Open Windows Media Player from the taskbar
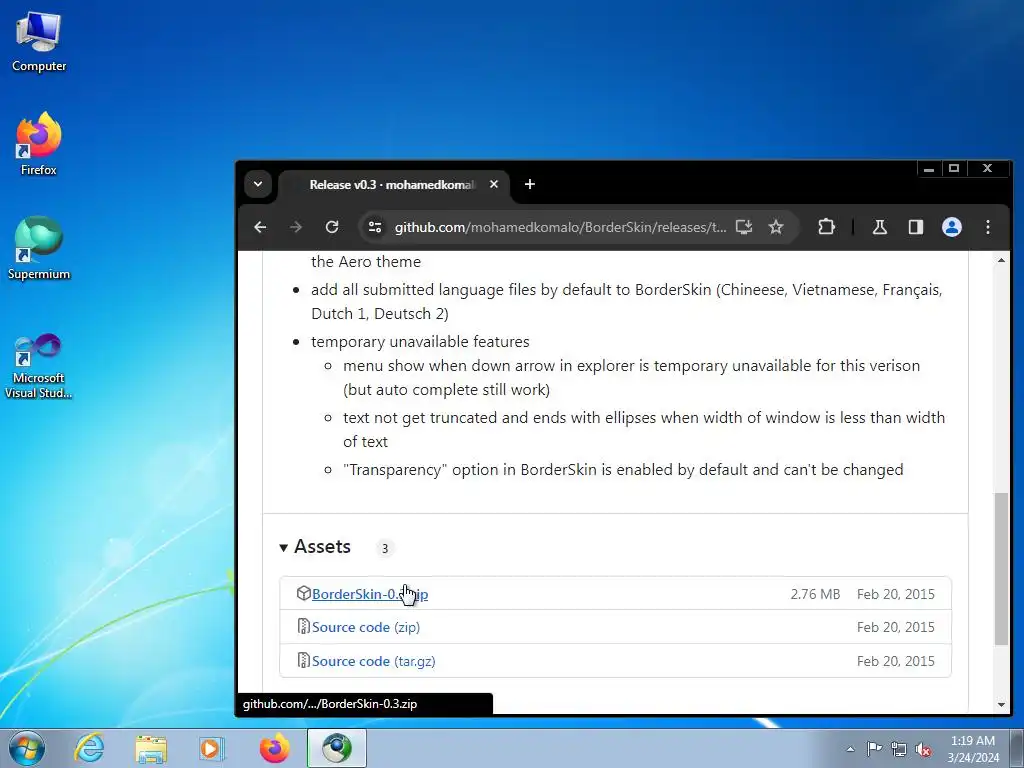This screenshot has height=768, width=1024. (x=212, y=748)
